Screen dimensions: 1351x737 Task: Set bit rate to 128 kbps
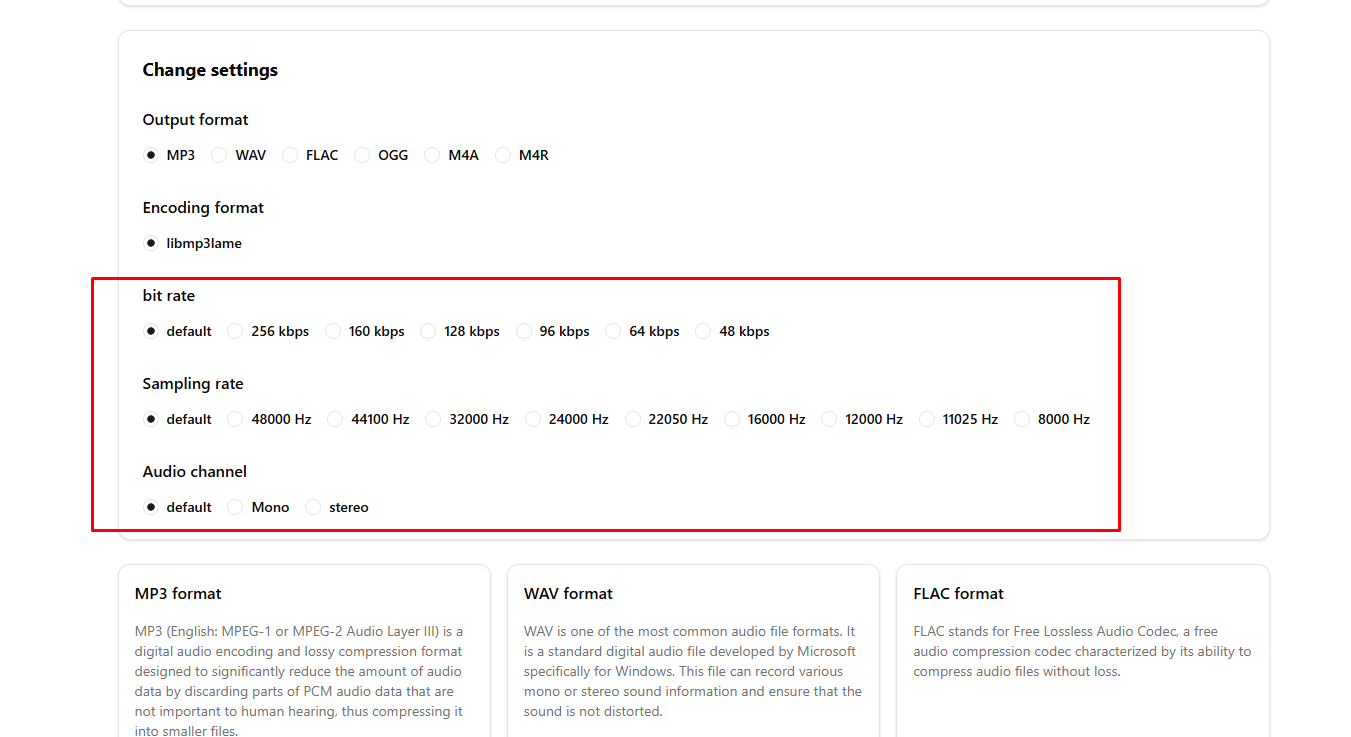[427, 331]
